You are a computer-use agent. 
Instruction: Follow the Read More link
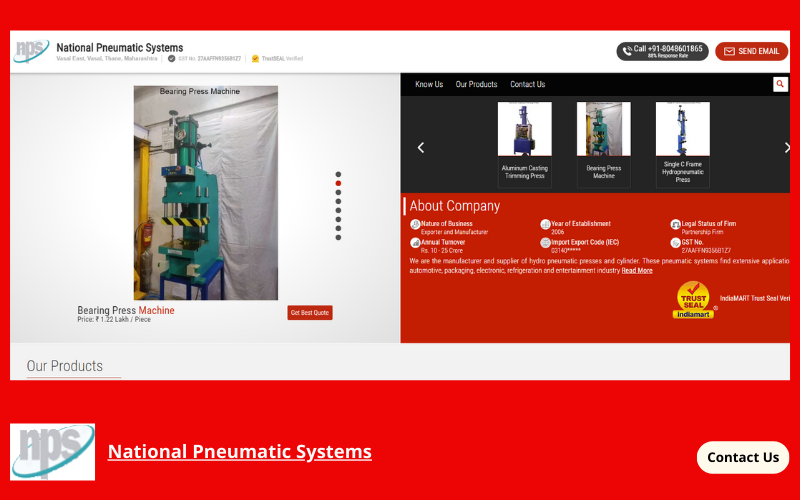(x=637, y=270)
